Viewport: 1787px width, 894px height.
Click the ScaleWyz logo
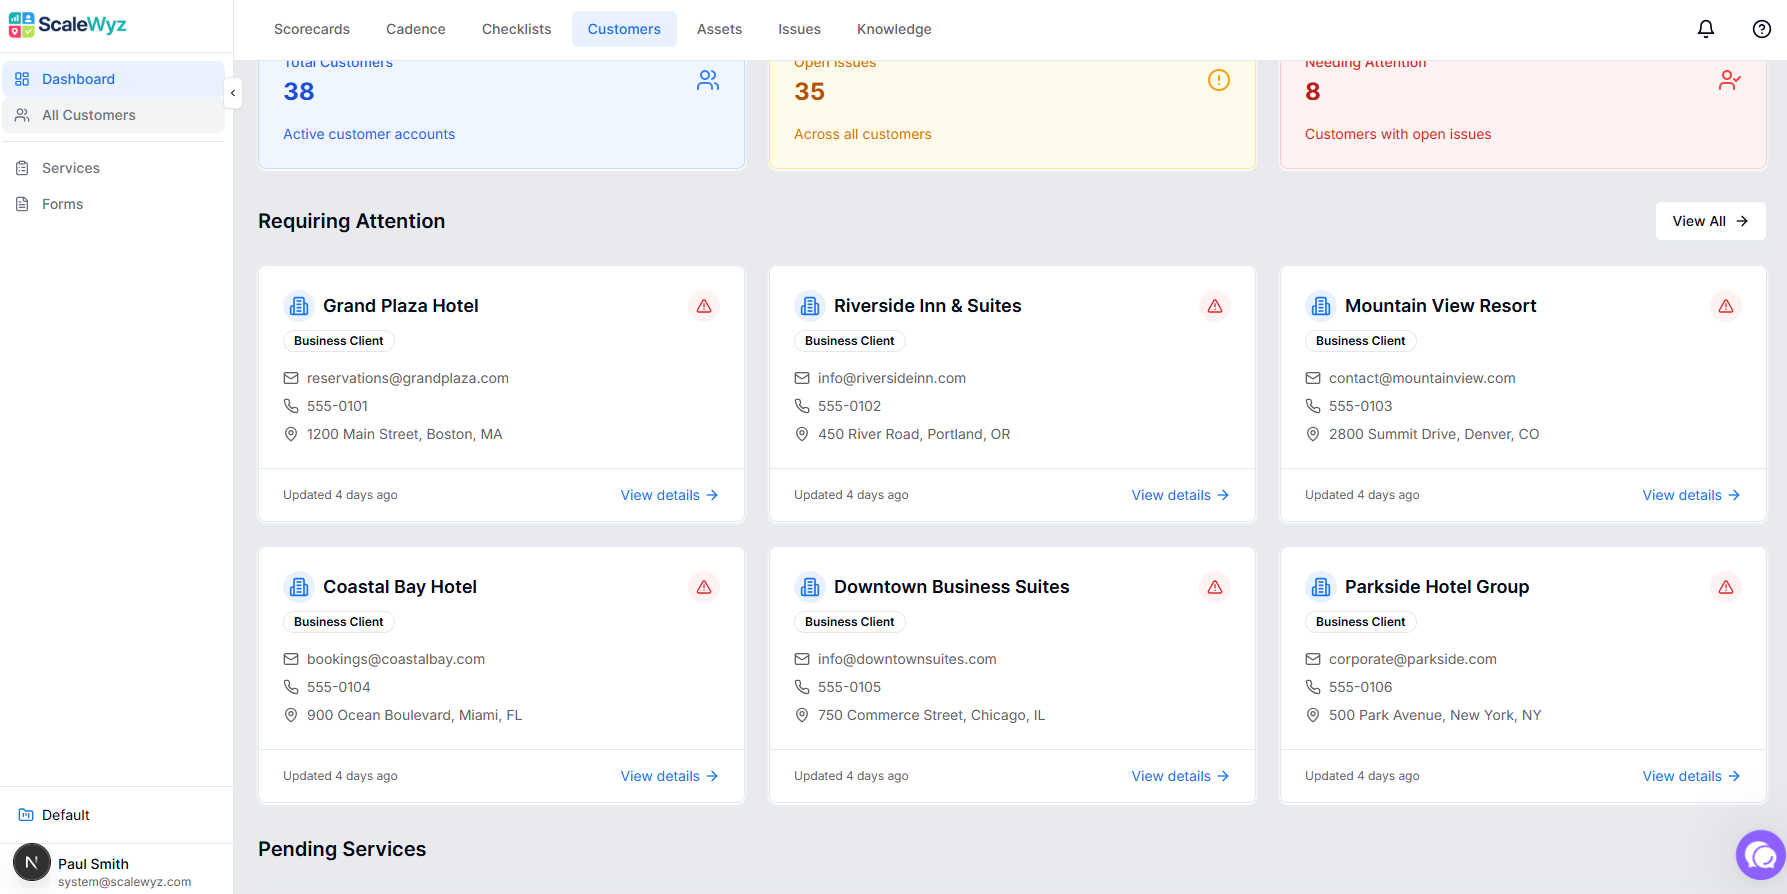[68, 25]
